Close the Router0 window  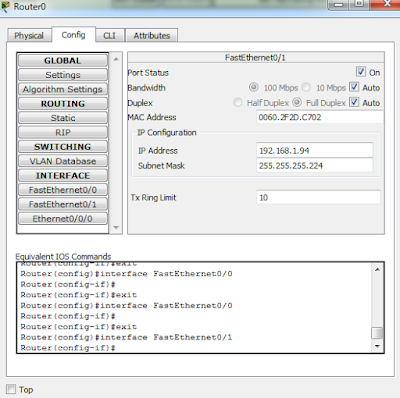click(386, 4)
